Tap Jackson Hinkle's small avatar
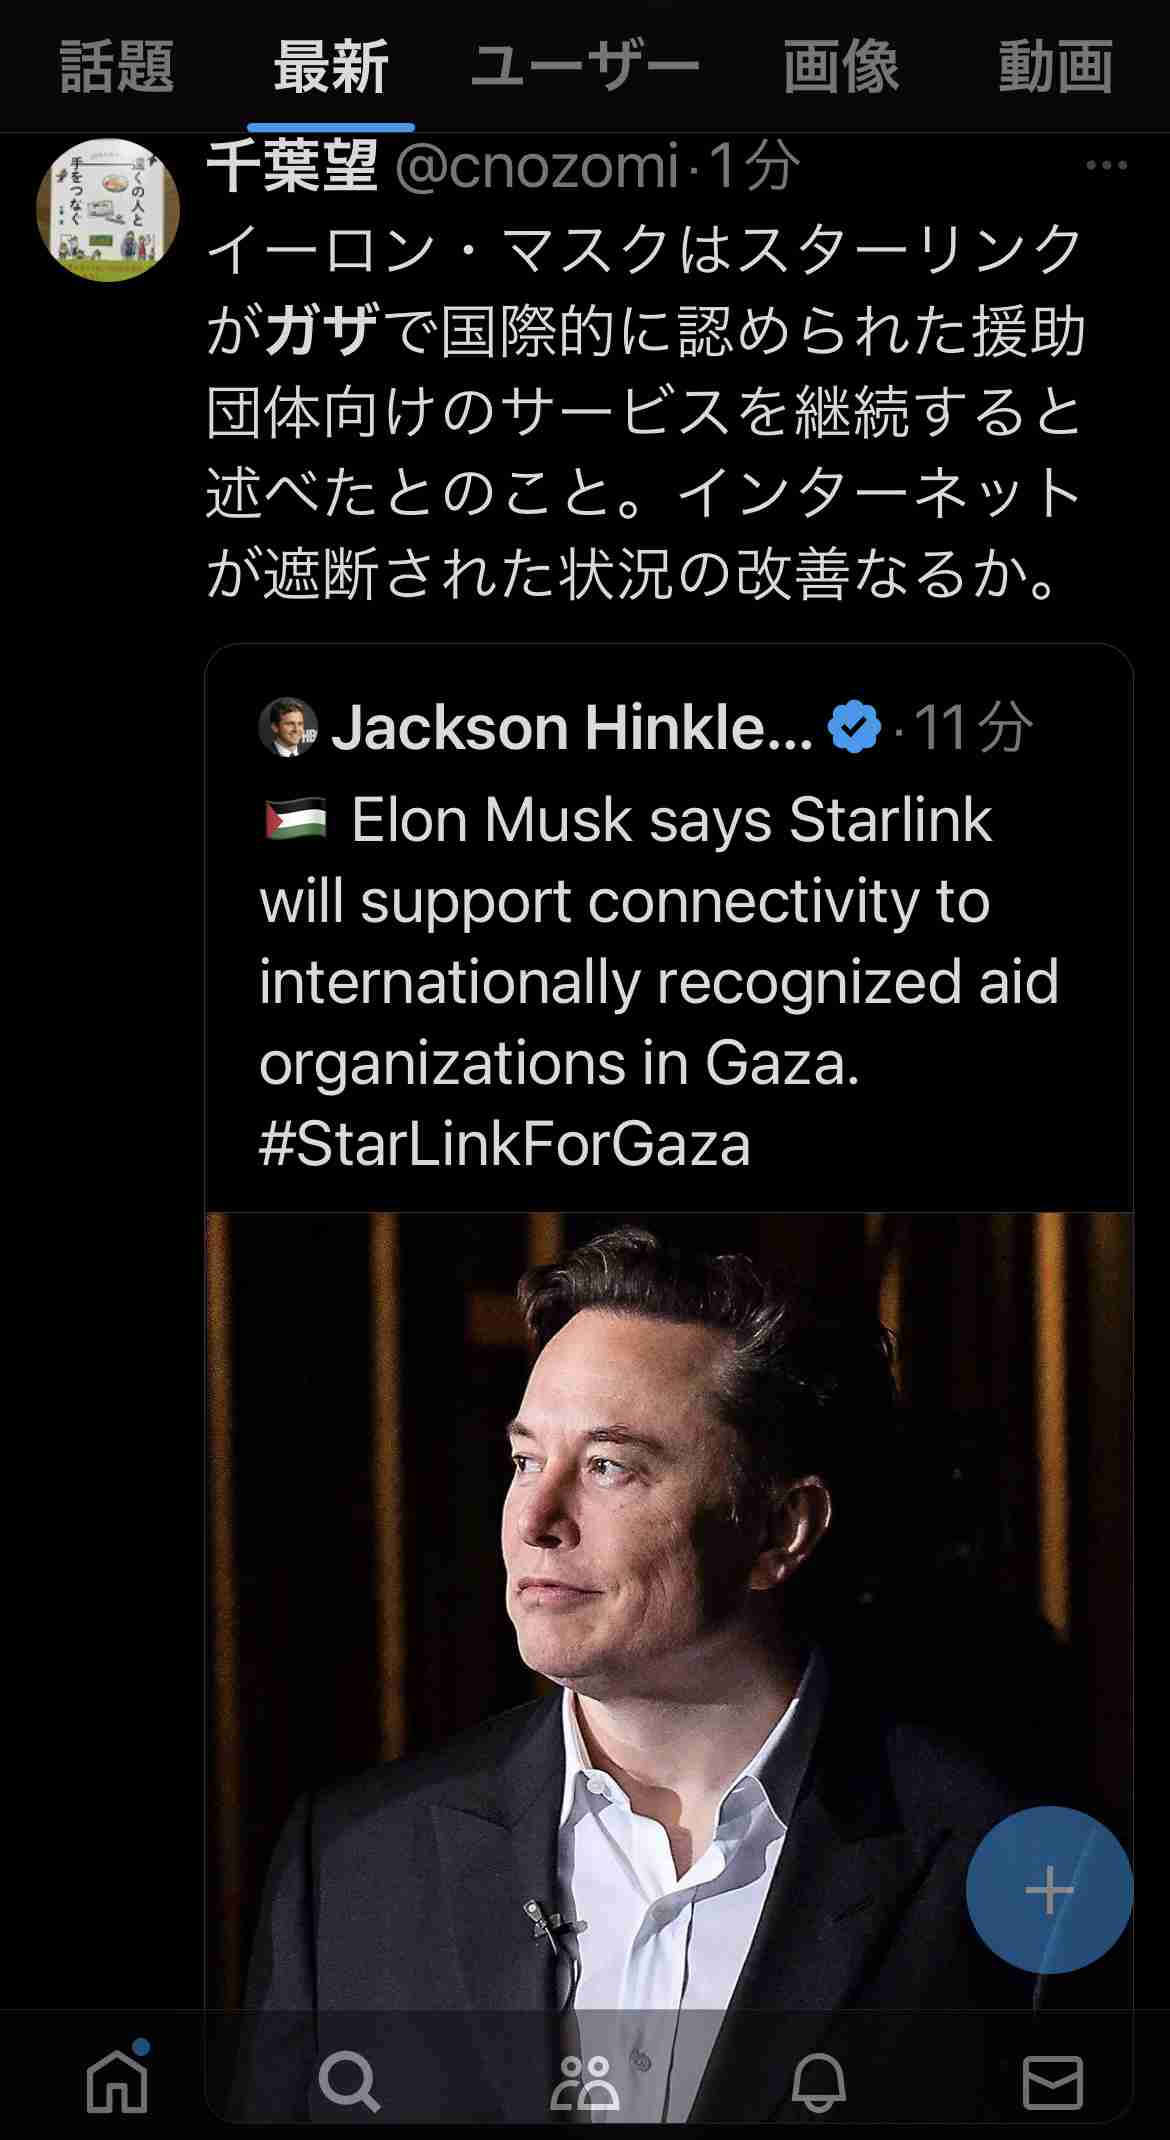Image resolution: width=1170 pixels, height=2140 pixels. [x=288, y=726]
